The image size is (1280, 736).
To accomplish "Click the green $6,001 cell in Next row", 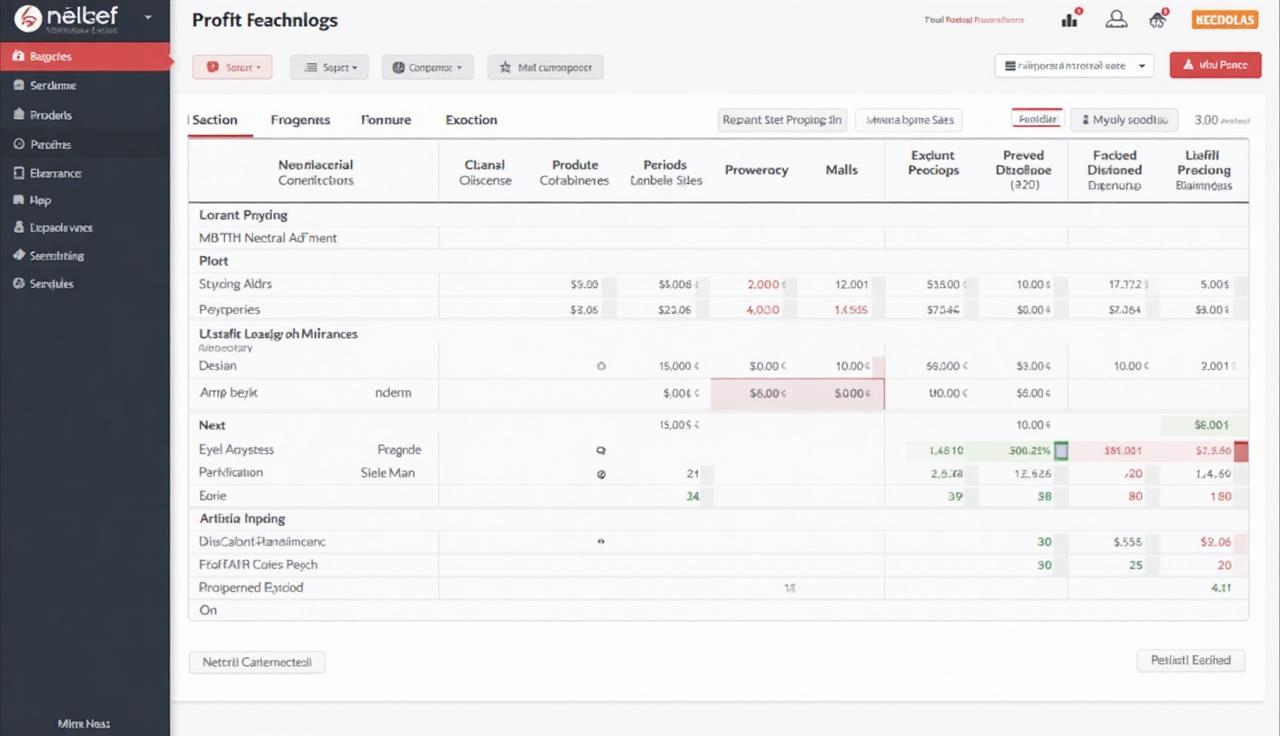I will tap(1204, 425).
